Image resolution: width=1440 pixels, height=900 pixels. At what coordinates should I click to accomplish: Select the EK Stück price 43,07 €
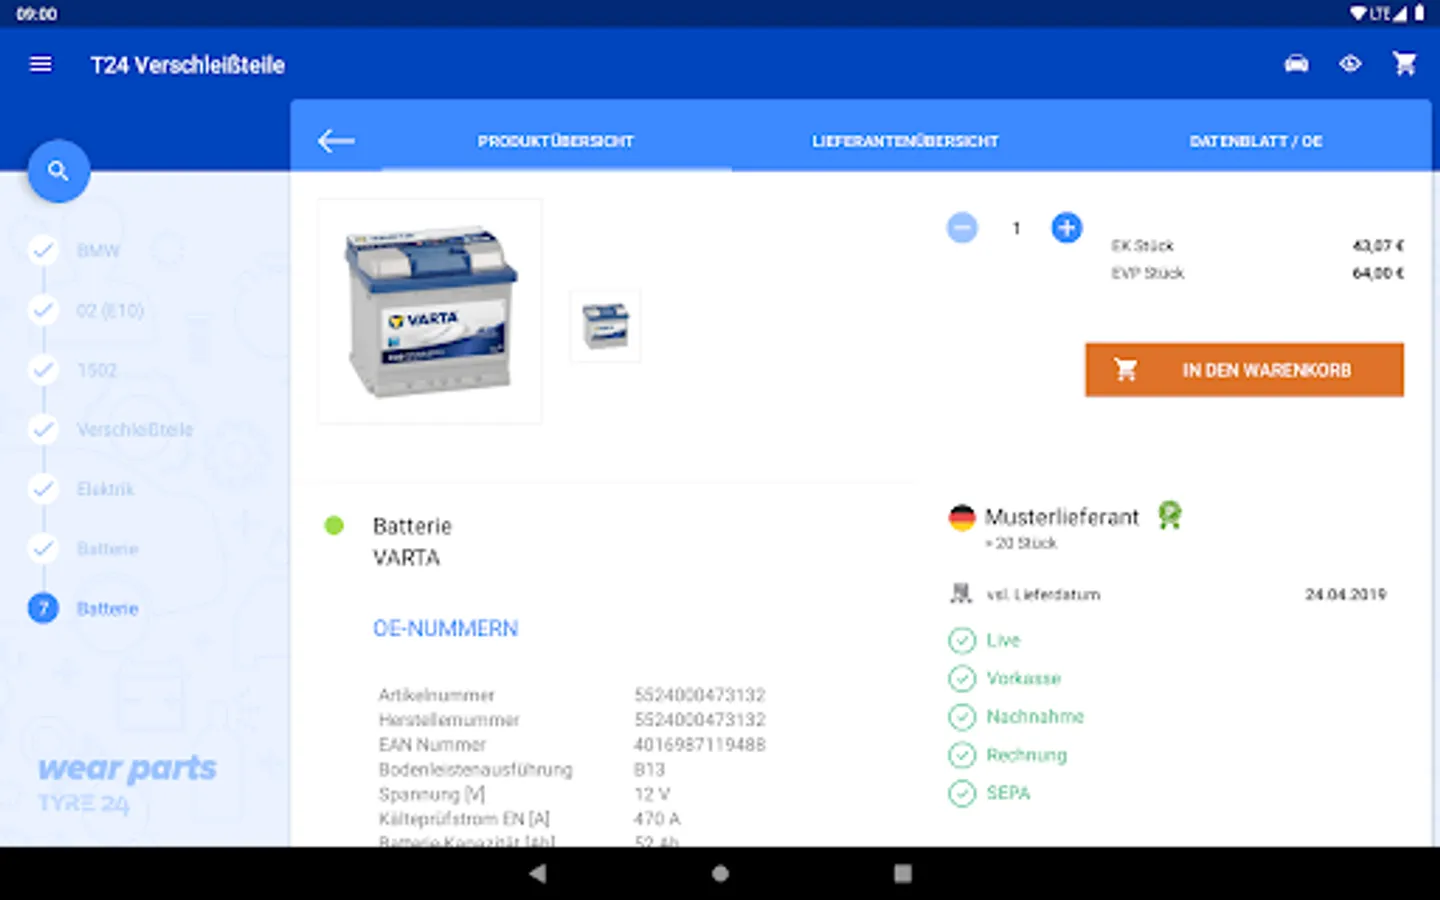(1378, 245)
